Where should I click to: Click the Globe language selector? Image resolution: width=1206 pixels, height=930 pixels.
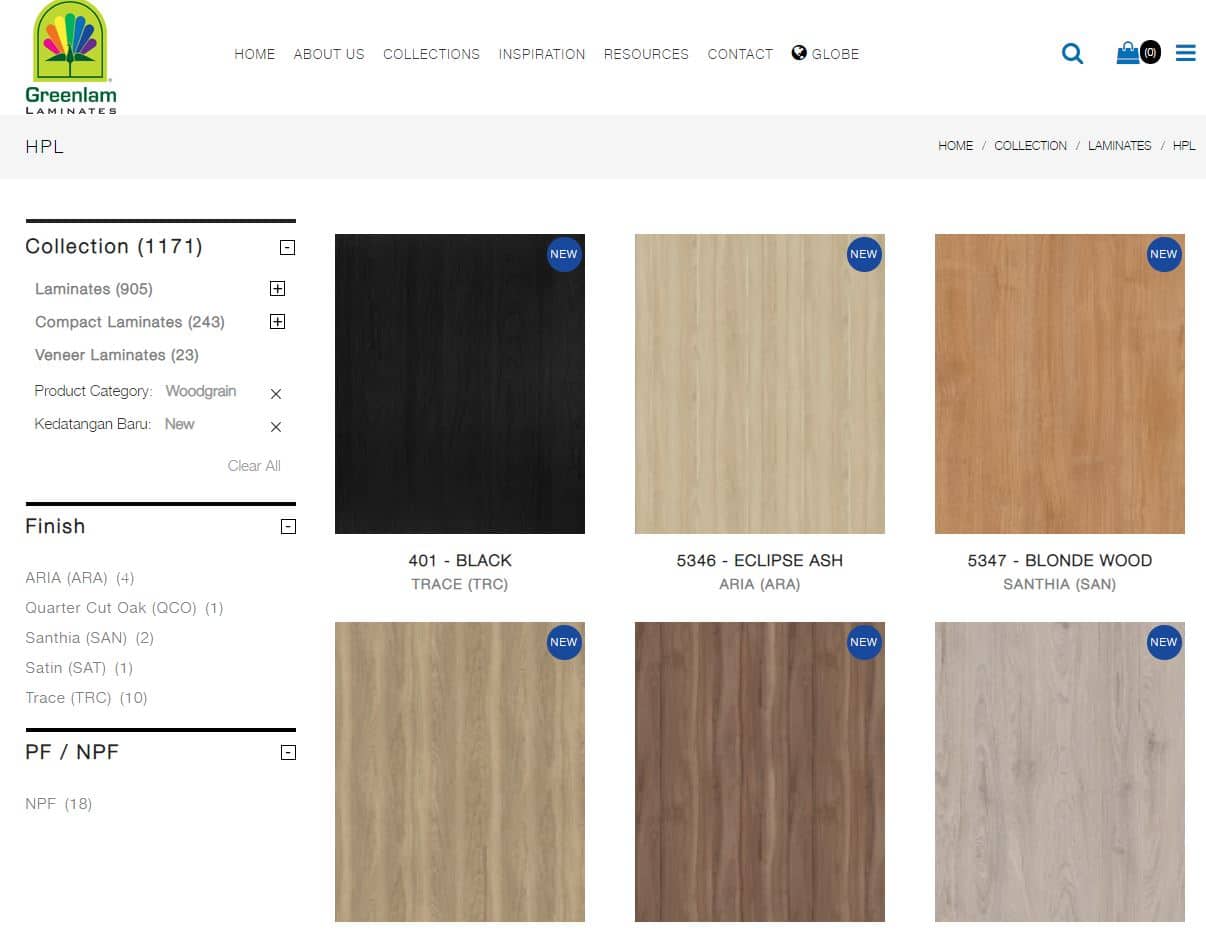click(825, 54)
